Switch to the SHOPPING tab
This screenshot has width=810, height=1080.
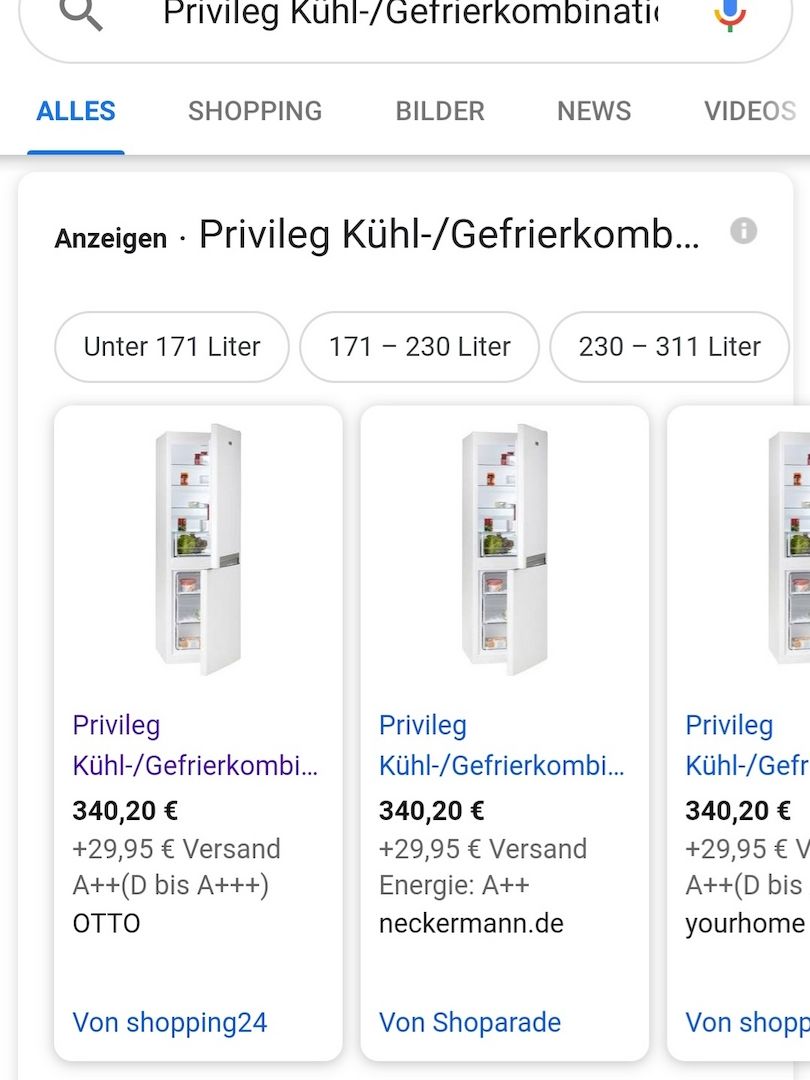click(x=254, y=111)
